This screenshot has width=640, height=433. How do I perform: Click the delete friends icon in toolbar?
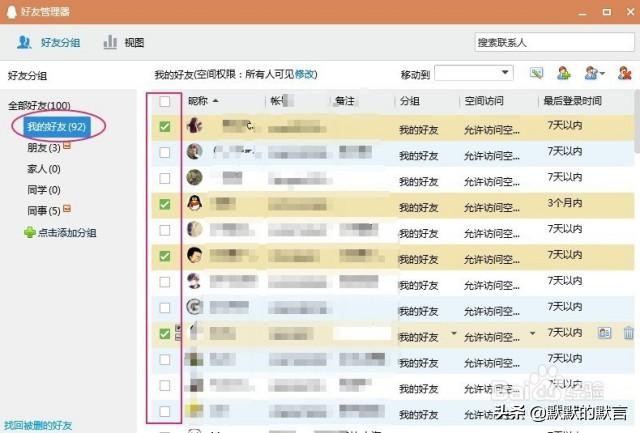625,73
